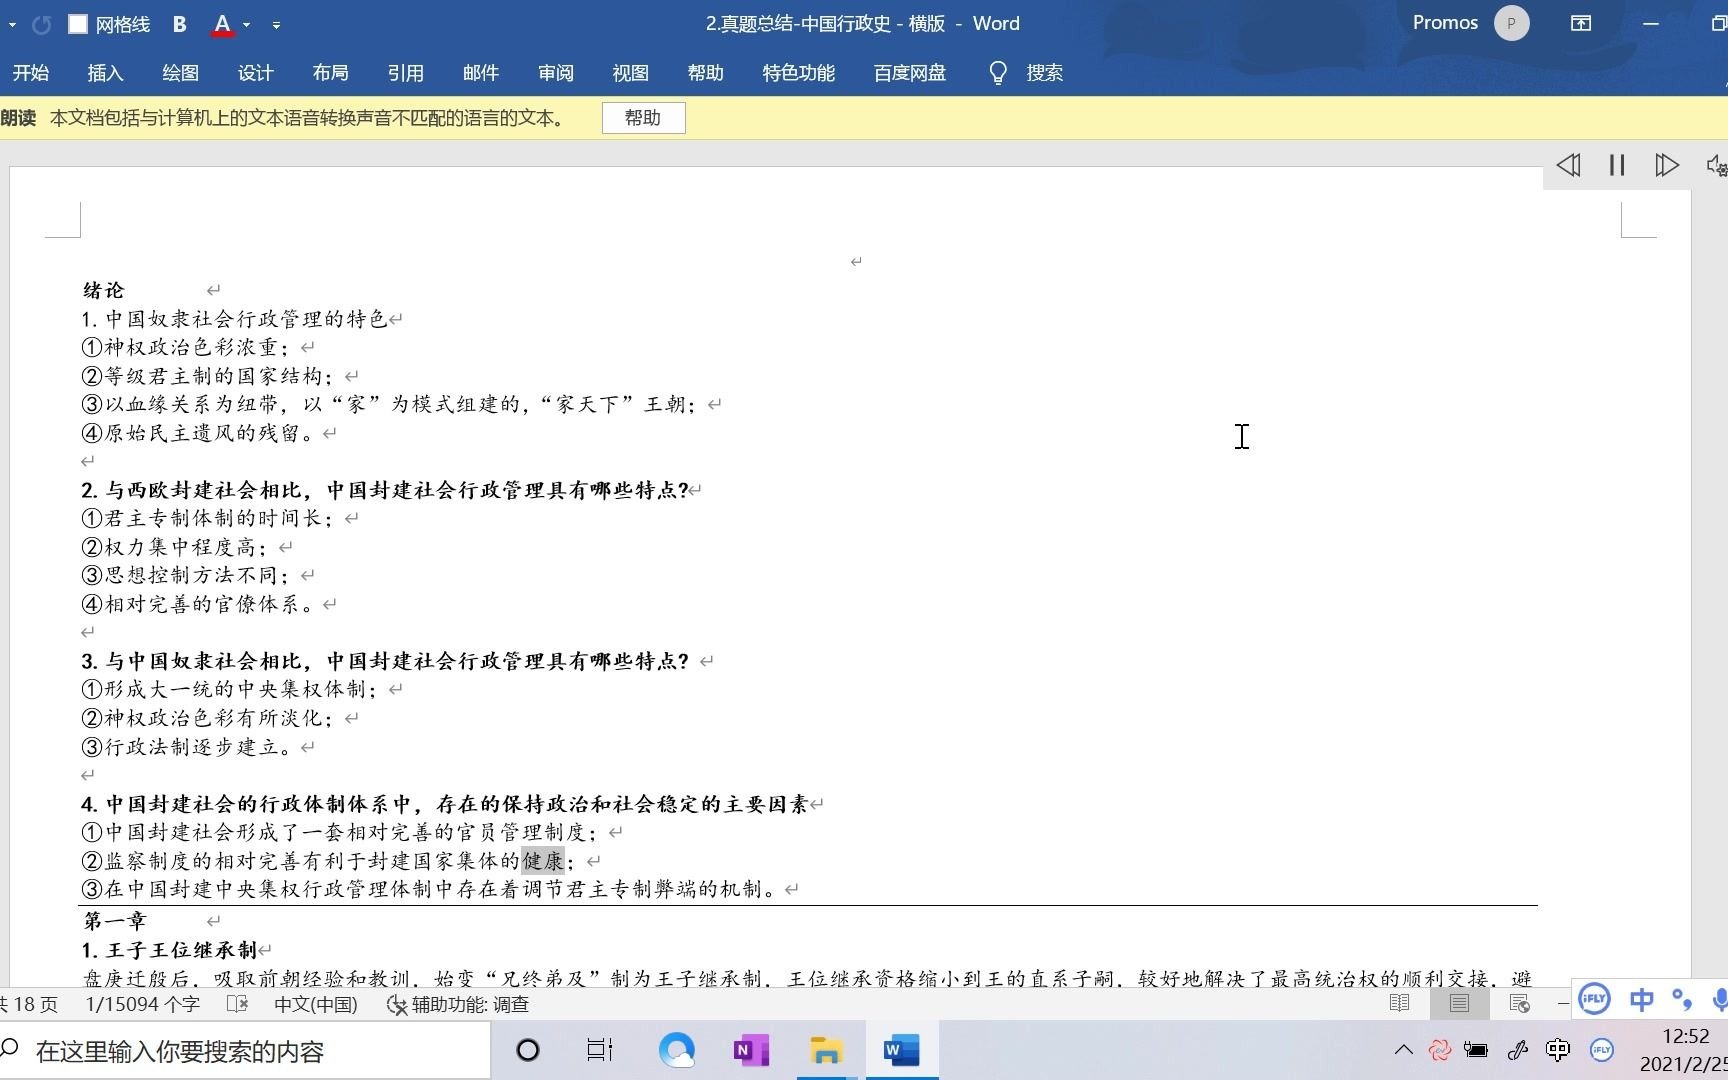Click heading 1. 王子王位继承制
The height and width of the screenshot is (1080, 1728).
(x=169, y=950)
